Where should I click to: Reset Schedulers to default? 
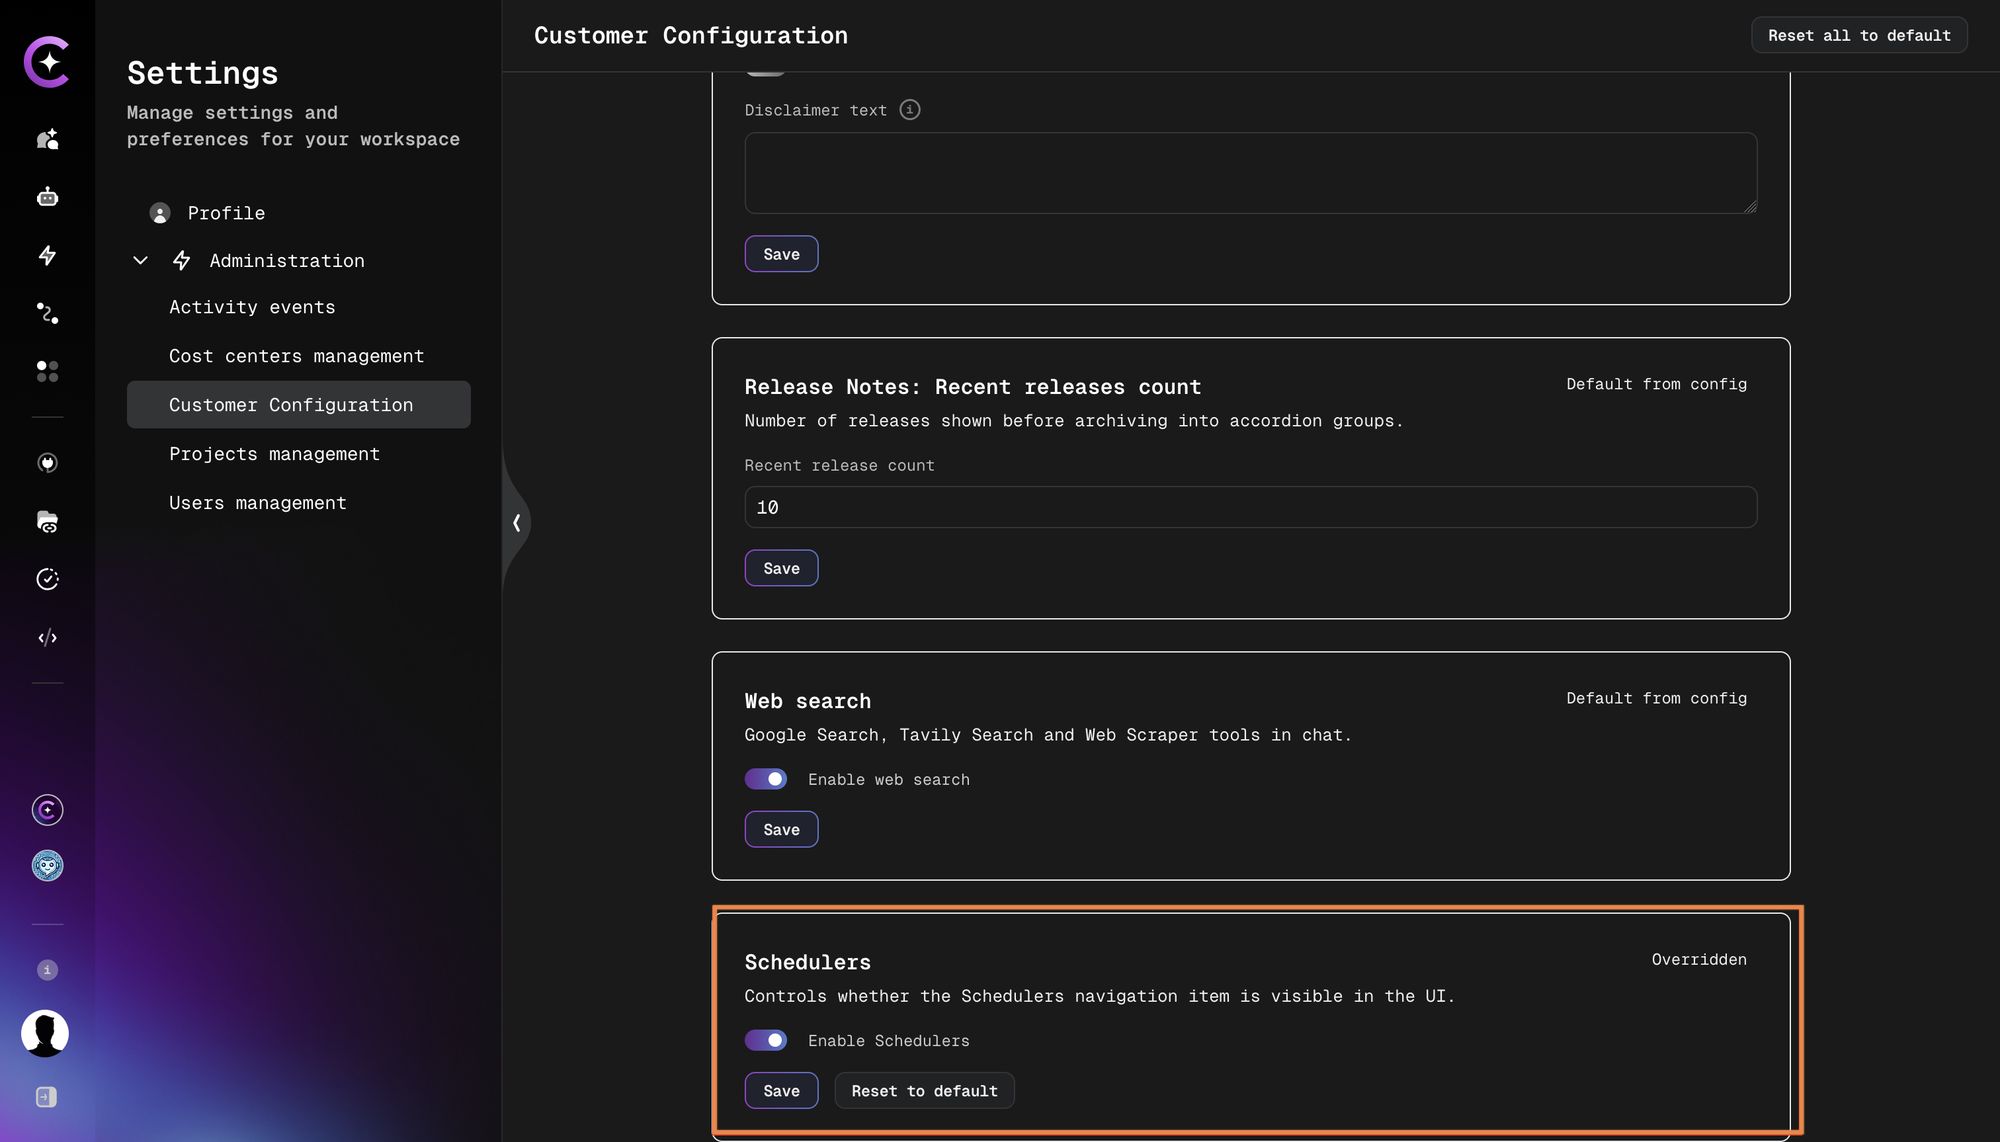[x=924, y=1091]
